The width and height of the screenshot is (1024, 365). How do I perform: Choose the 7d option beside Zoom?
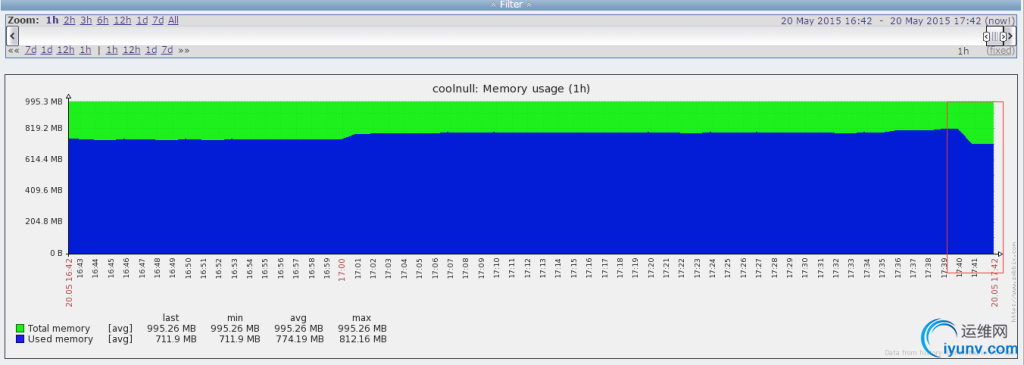click(x=158, y=20)
